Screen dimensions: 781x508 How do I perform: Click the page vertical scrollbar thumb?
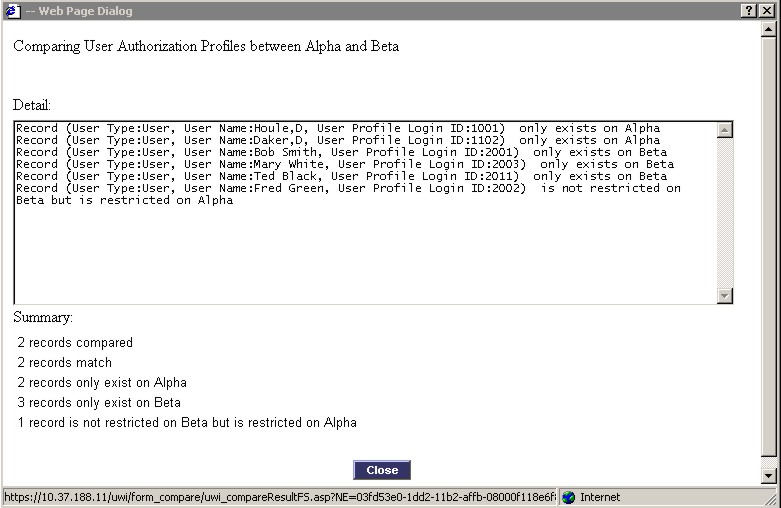(769, 246)
